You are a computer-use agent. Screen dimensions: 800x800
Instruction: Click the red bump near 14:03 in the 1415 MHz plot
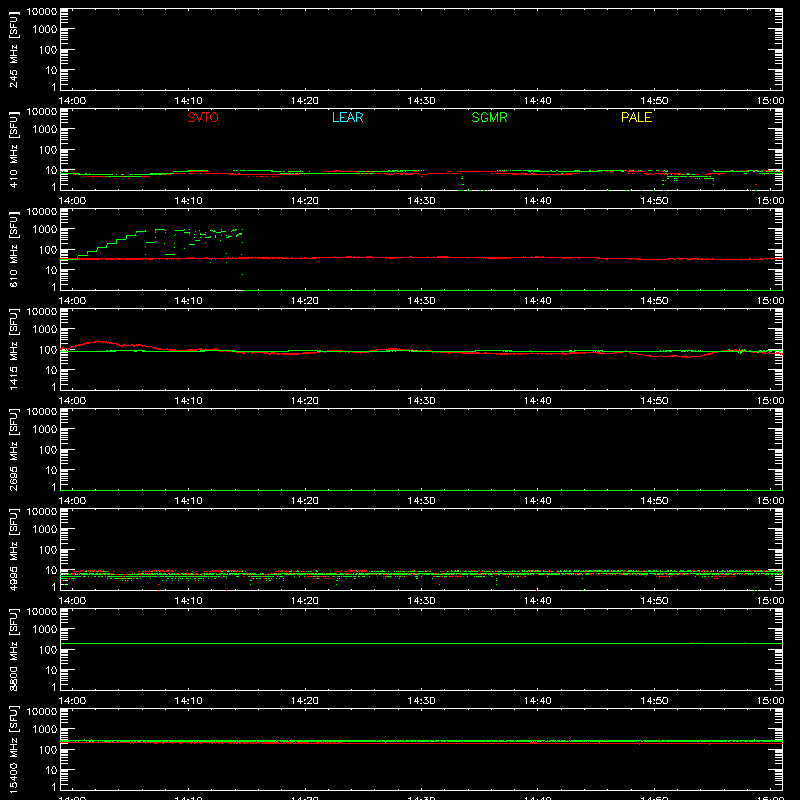click(101, 342)
